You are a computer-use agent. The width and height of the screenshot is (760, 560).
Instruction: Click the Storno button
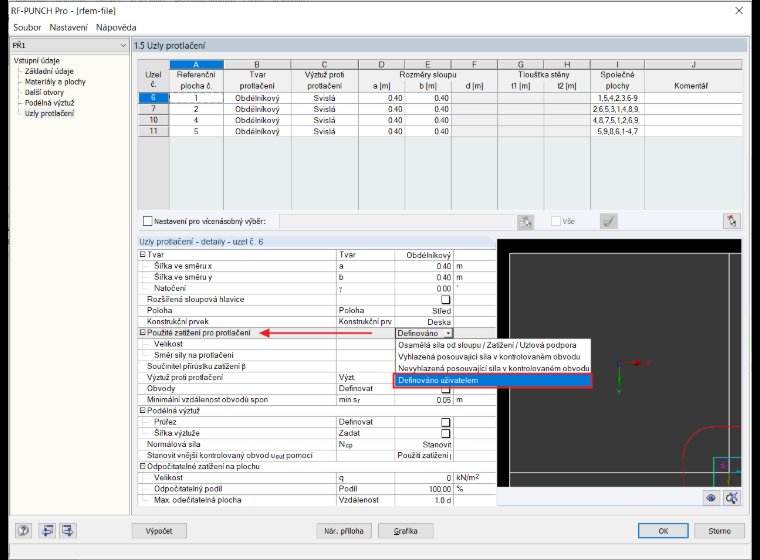(x=719, y=531)
